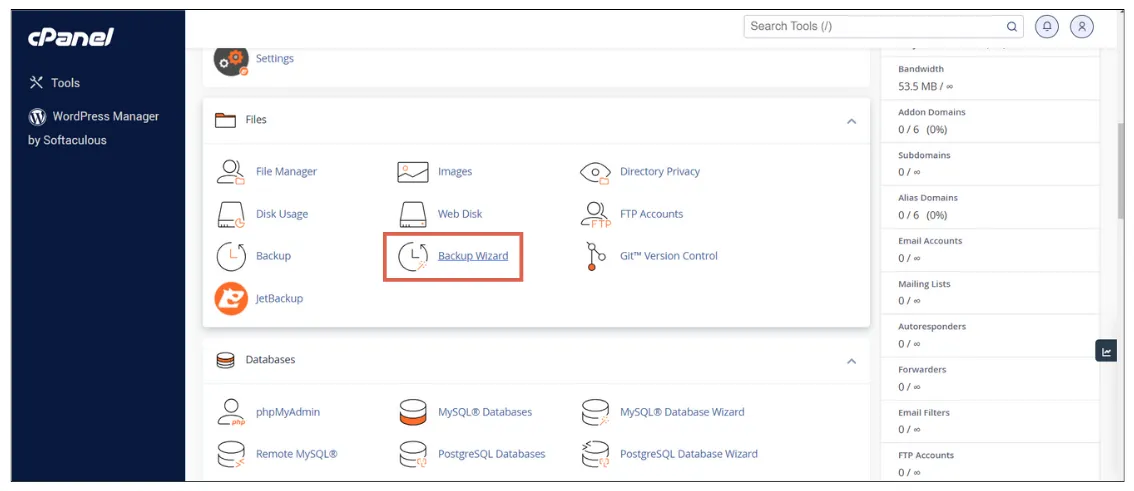This screenshot has width=1134, height=491.
Task: Collapse the Files section chevron
Action: [x=851, y=120]
